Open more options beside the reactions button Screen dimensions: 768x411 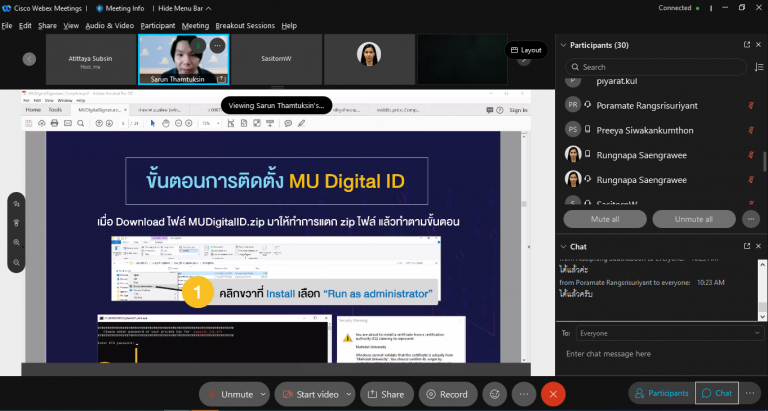pos(524,394)
